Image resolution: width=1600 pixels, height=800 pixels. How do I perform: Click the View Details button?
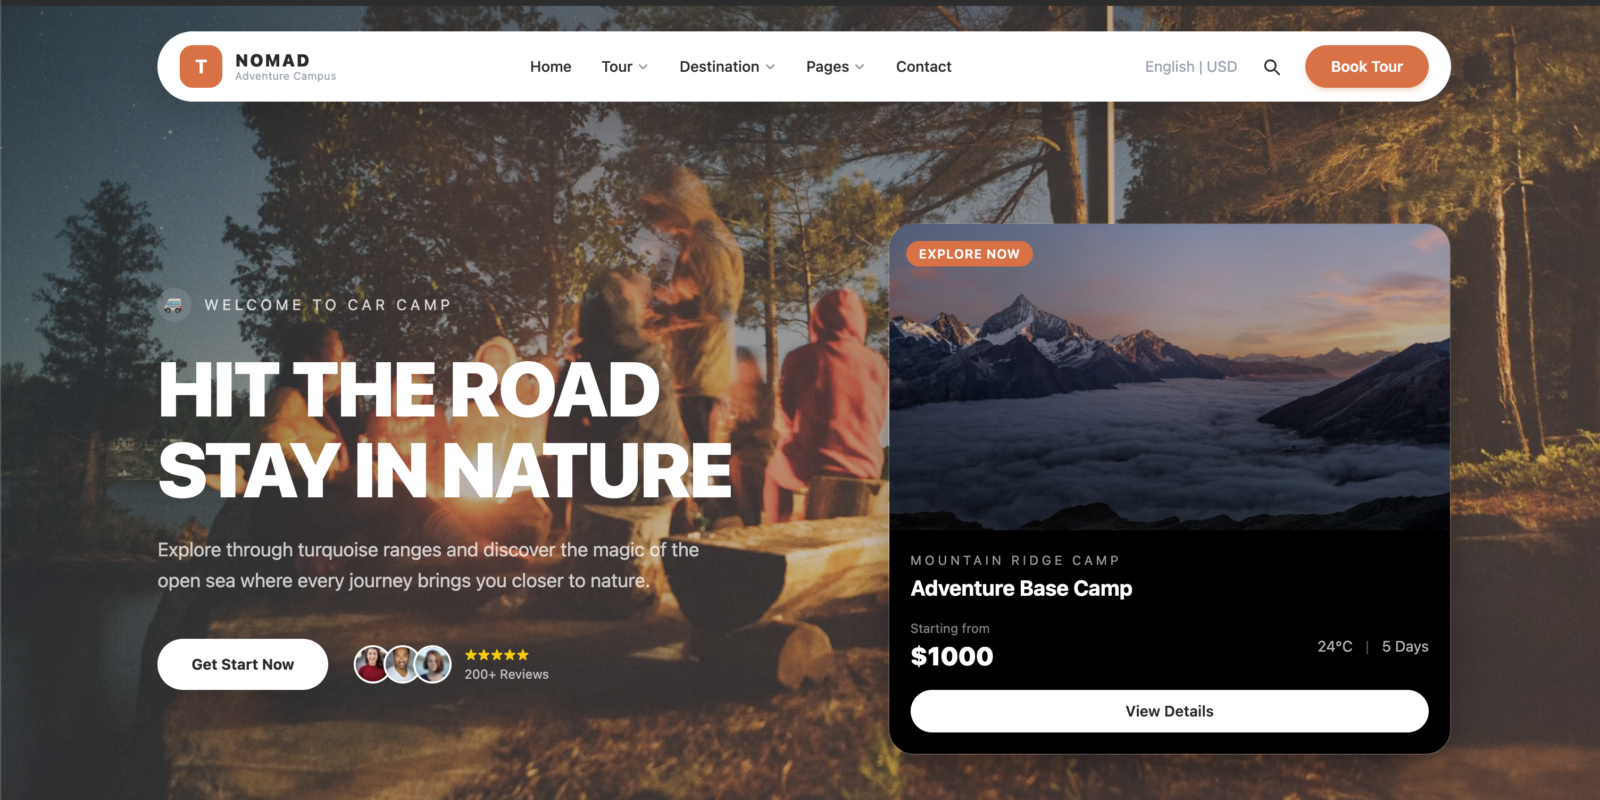coord(1169,711)
